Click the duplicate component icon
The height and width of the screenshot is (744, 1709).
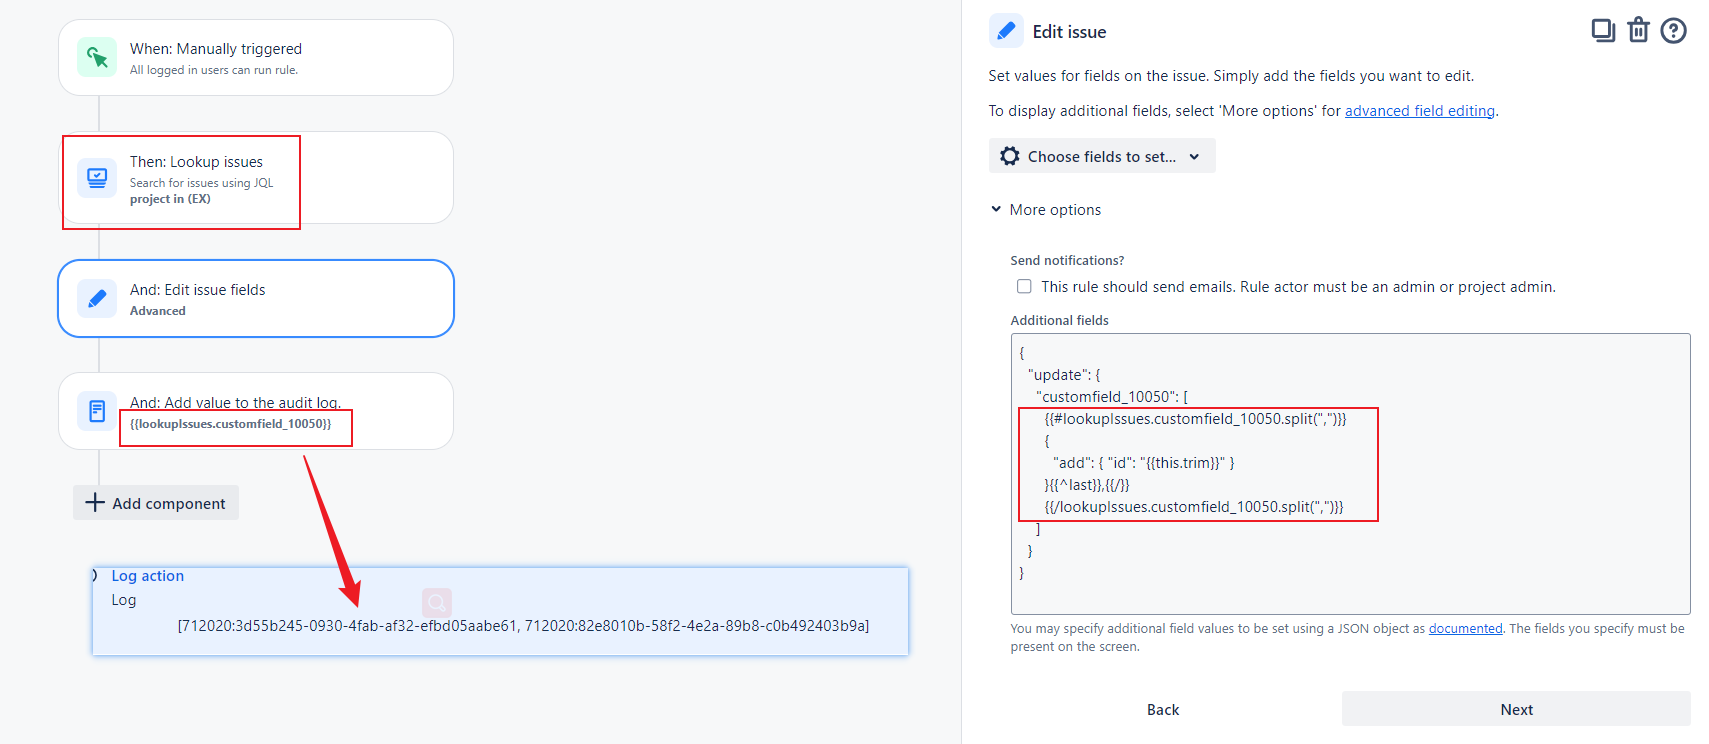click(x=1603, y=31)
